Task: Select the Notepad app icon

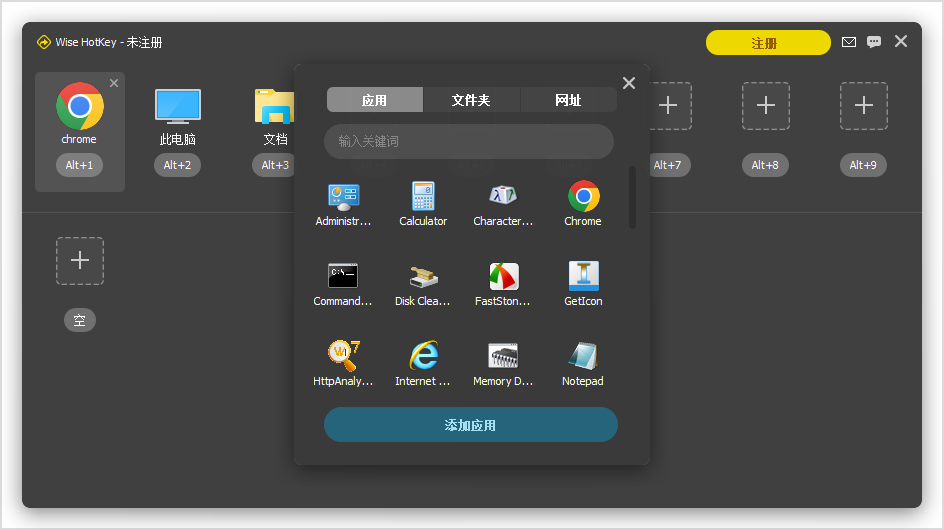Action: coord(583,356)
